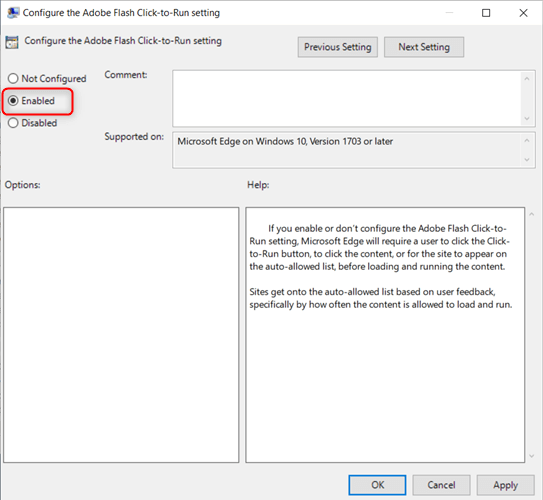
Task: Close the dialog with the X button
Action: [524, 13]
